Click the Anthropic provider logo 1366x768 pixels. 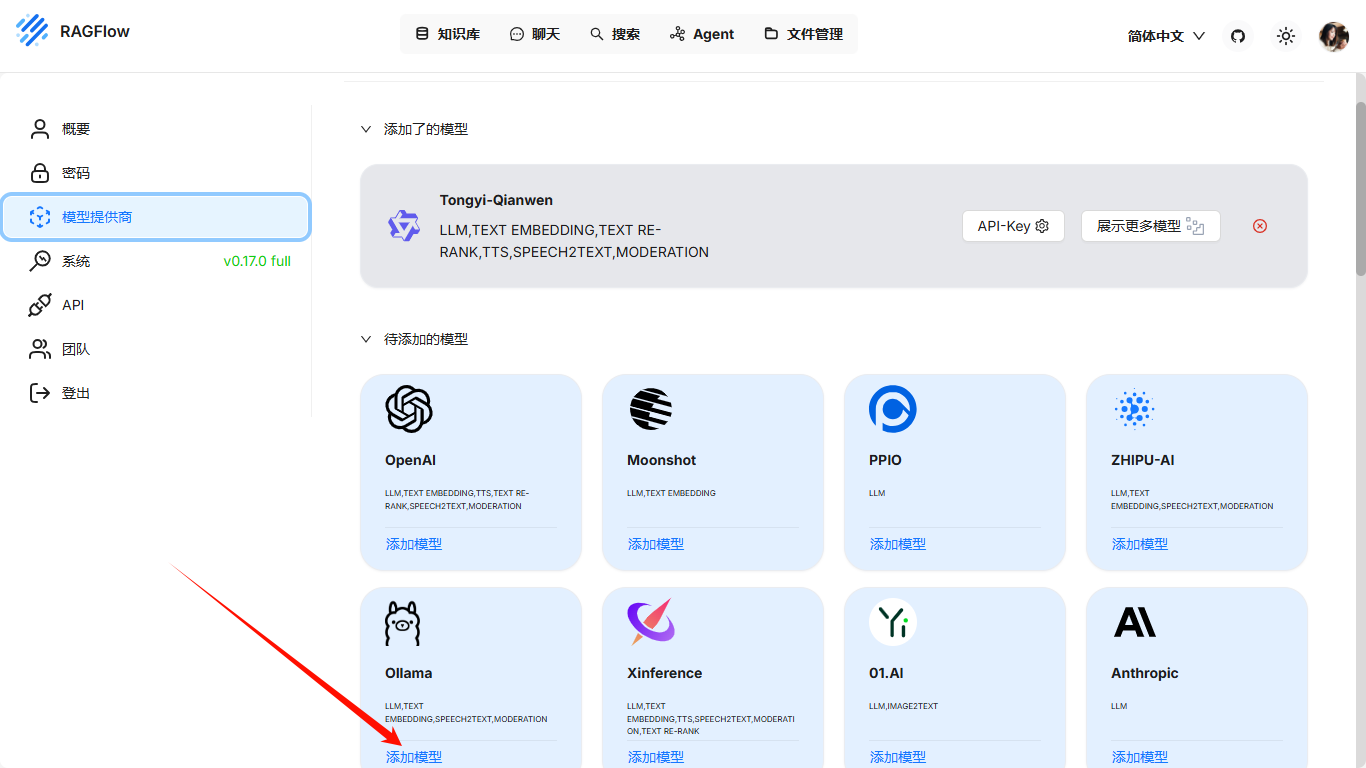click(x=1134, y=622)
